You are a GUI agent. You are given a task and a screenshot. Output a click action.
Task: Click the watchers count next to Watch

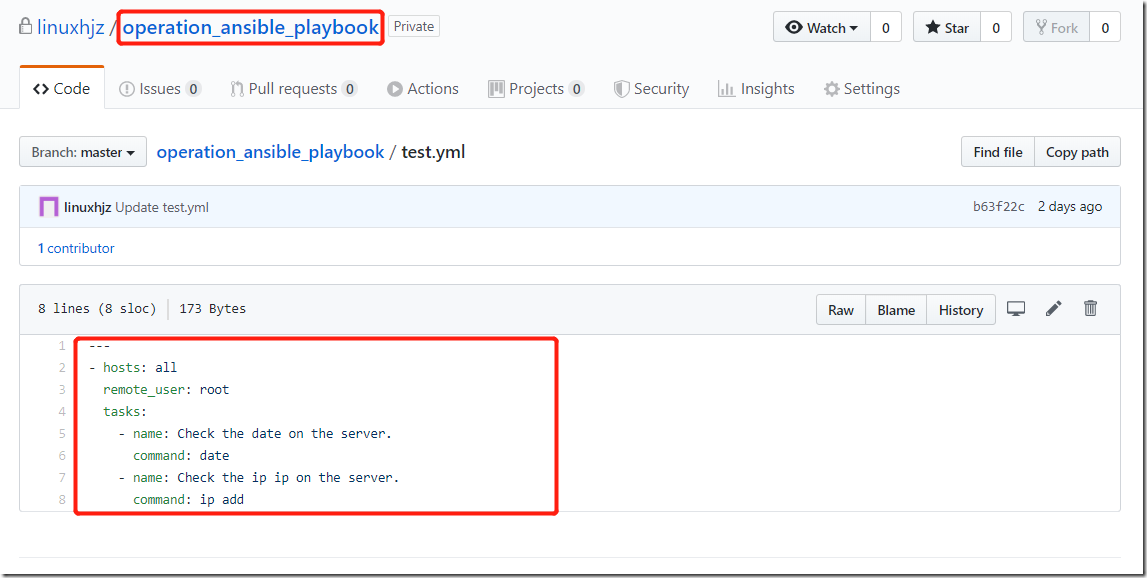(885, 28)
